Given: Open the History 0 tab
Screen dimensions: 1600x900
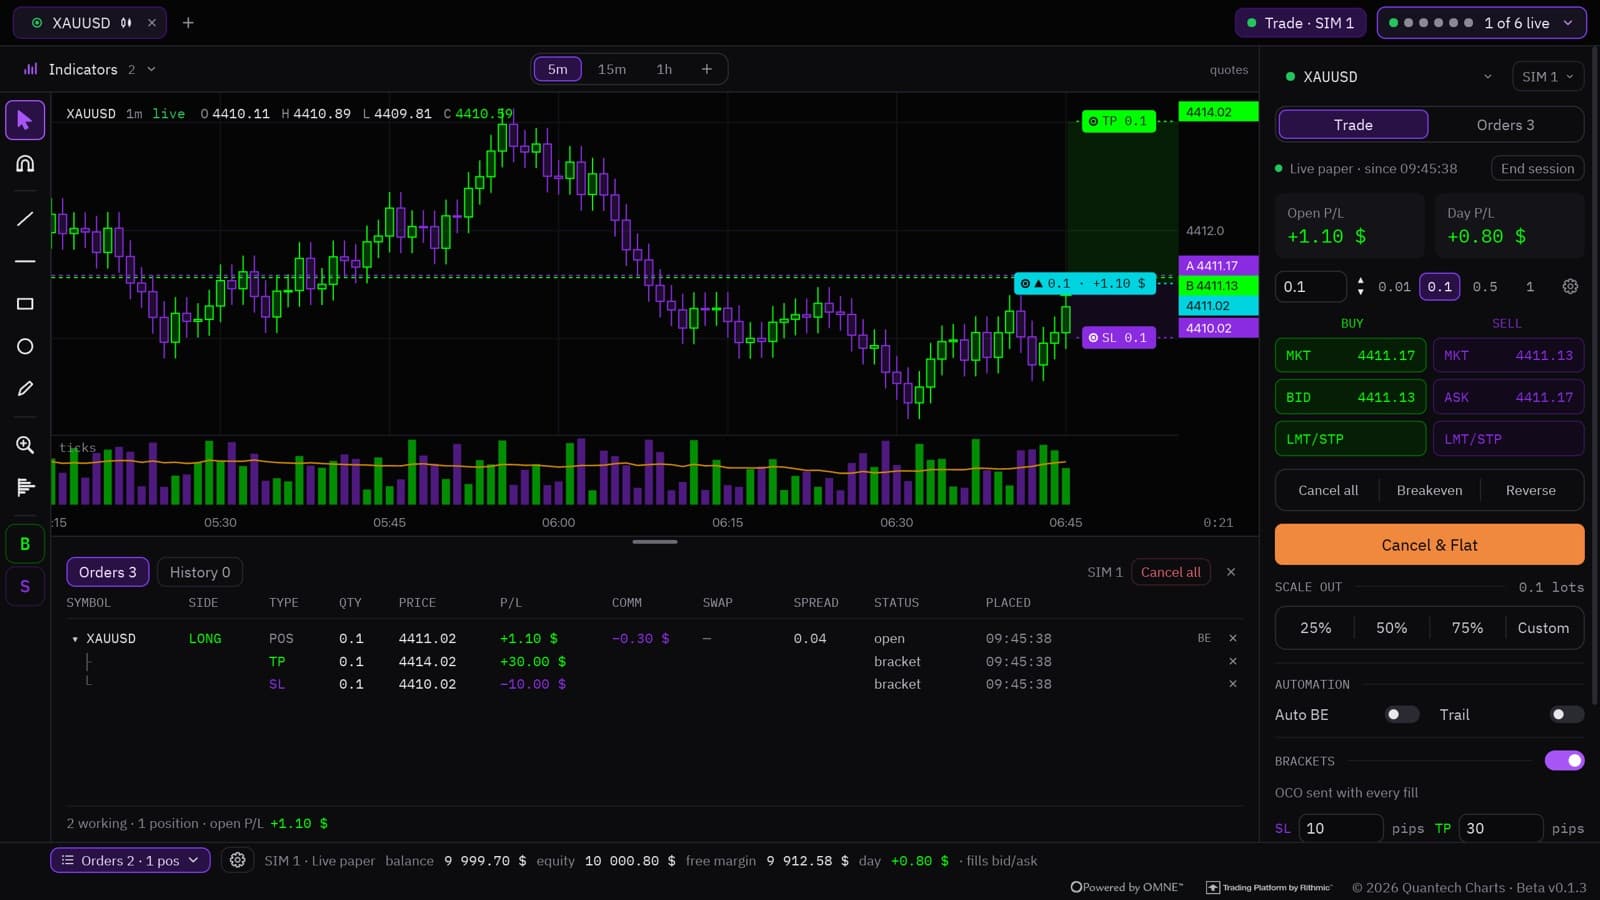Looking at the screenshot, I should coord(200,572).
